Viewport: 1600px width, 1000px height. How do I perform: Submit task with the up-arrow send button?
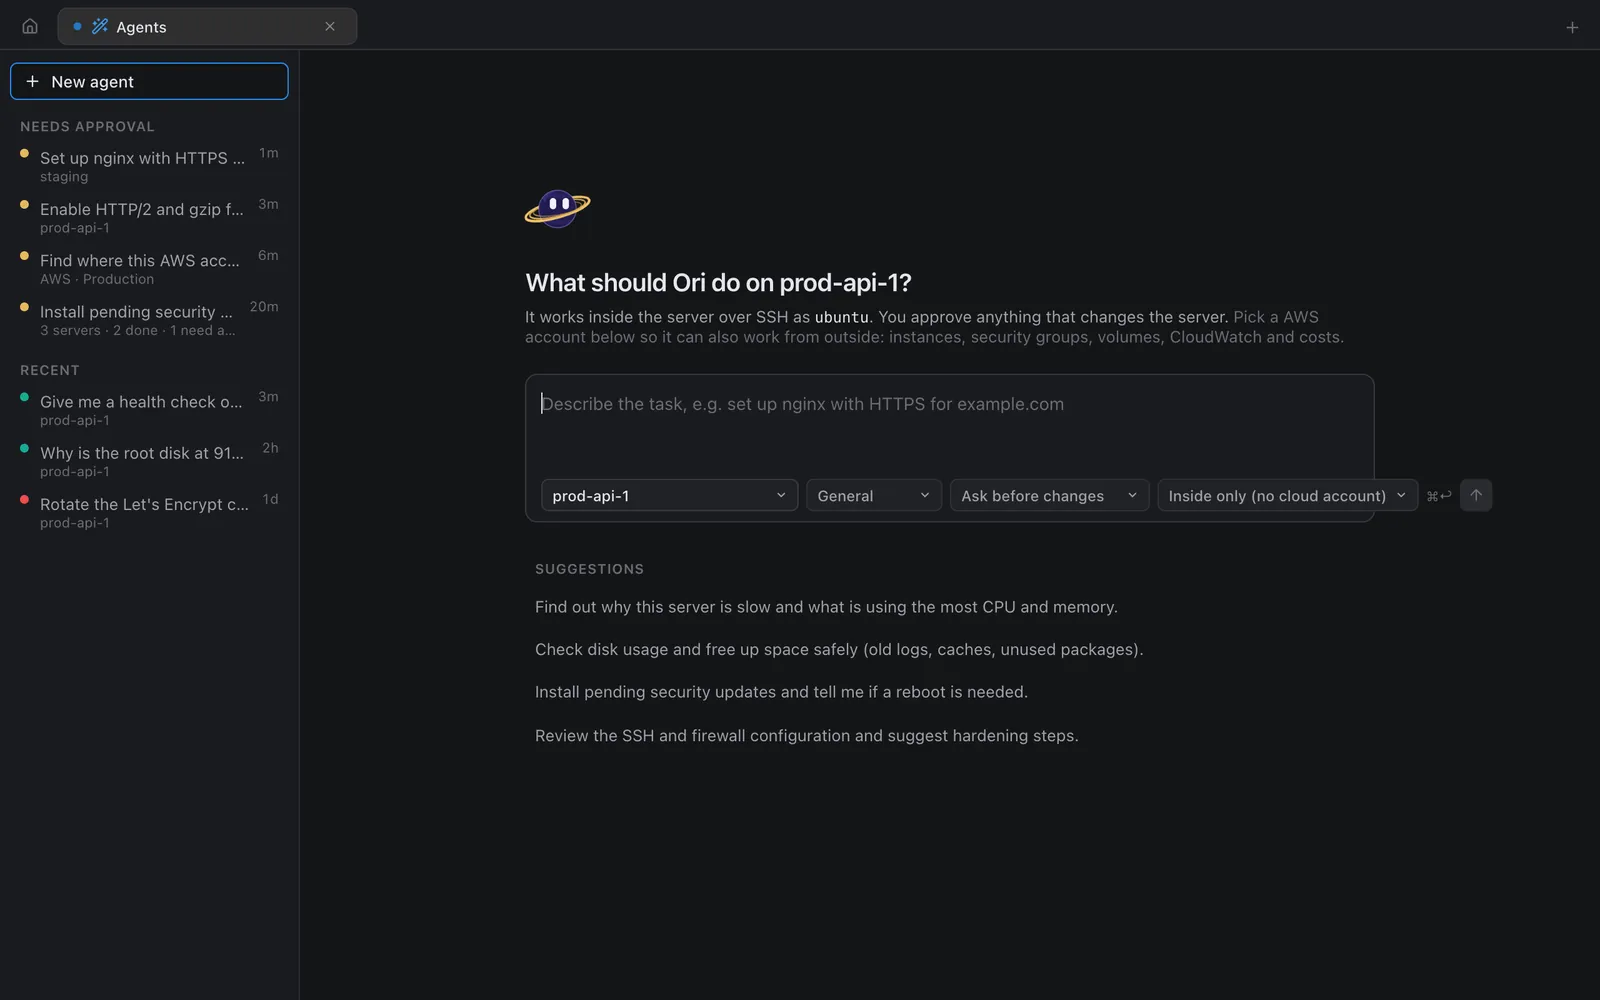1476,495
